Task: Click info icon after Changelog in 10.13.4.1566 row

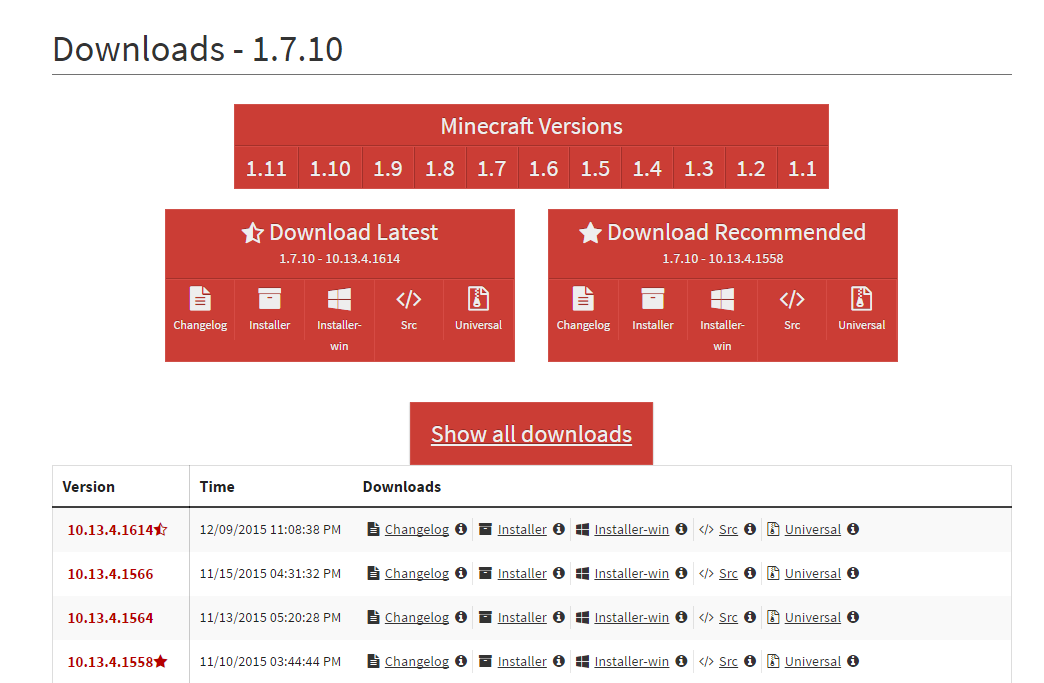Action: coord(461,573)
